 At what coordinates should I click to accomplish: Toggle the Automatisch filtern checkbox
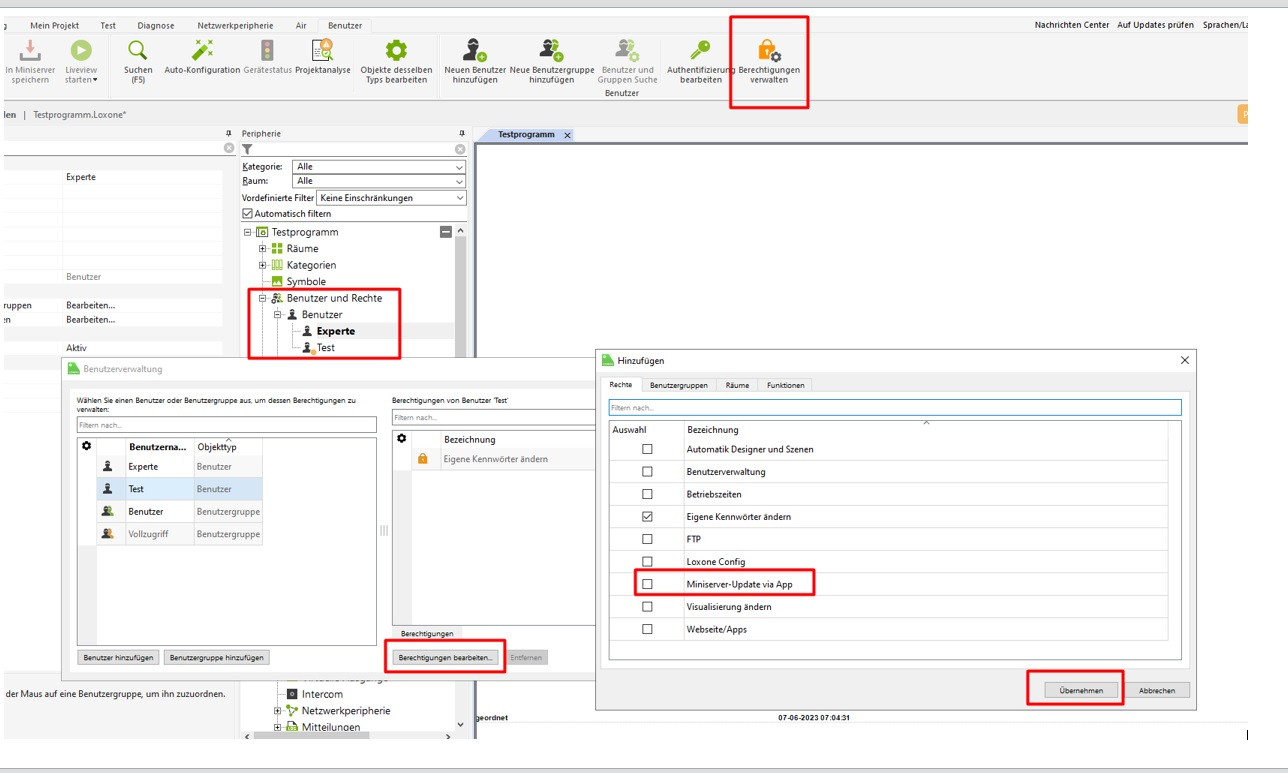[248, 214]
